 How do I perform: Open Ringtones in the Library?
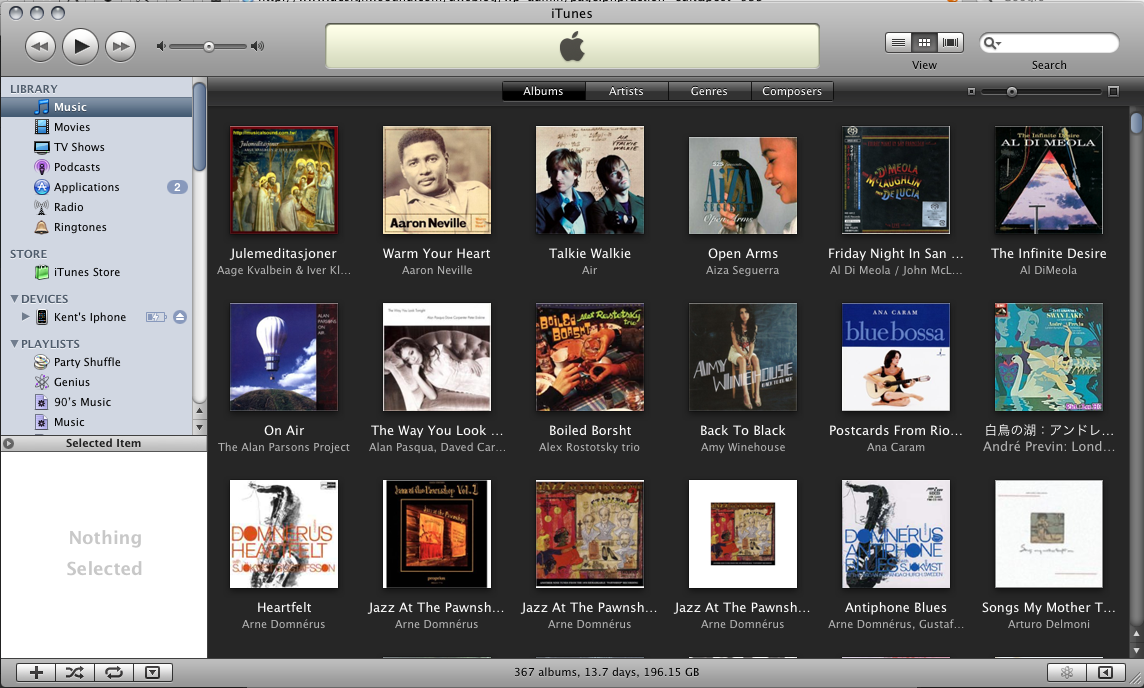pos(96,227)
